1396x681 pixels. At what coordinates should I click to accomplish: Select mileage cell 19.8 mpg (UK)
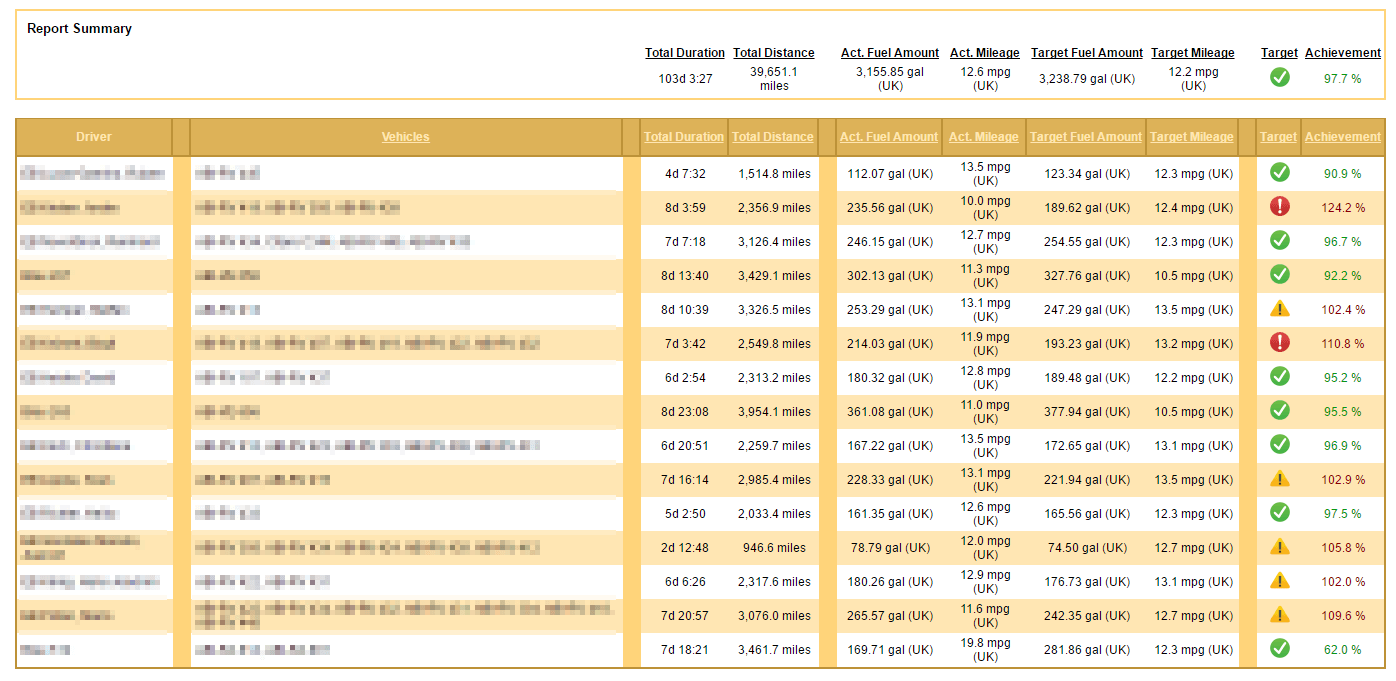click(x=985, y=650)
